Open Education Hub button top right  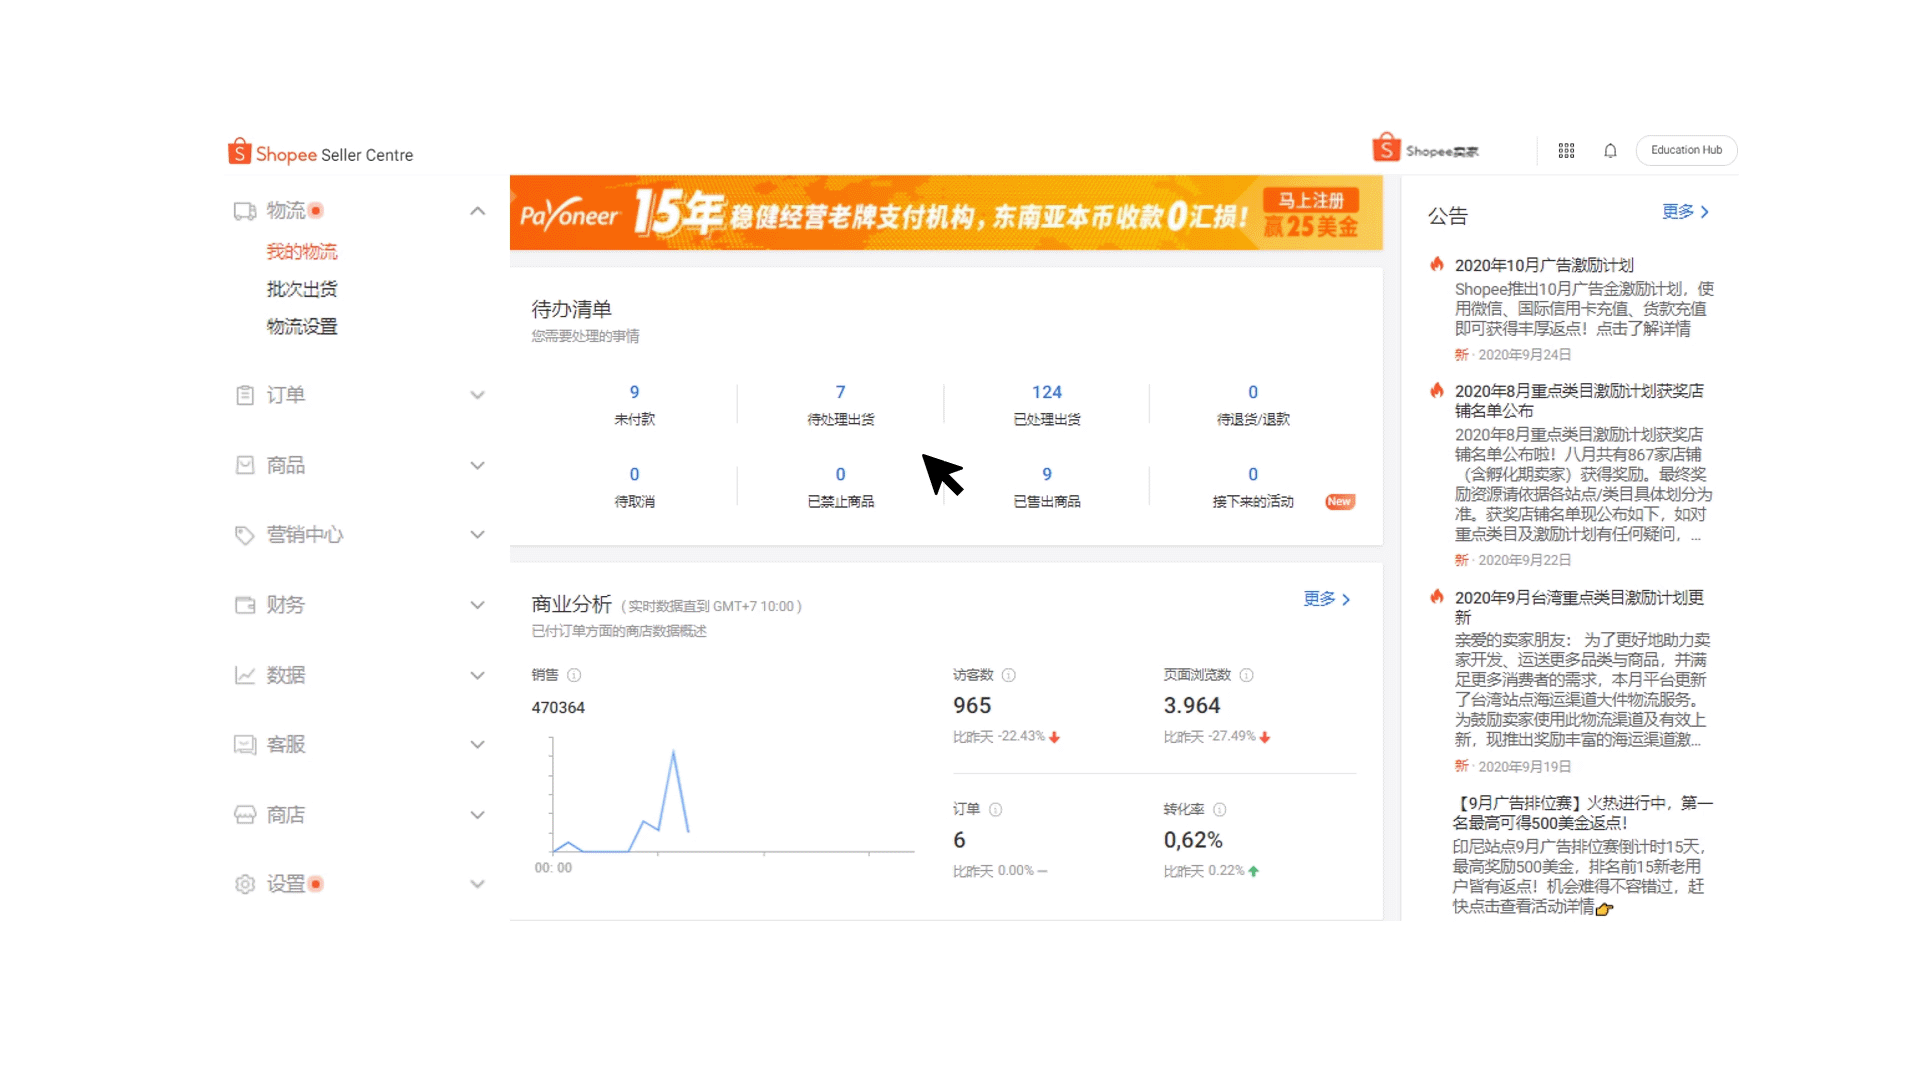[1688, 149]
